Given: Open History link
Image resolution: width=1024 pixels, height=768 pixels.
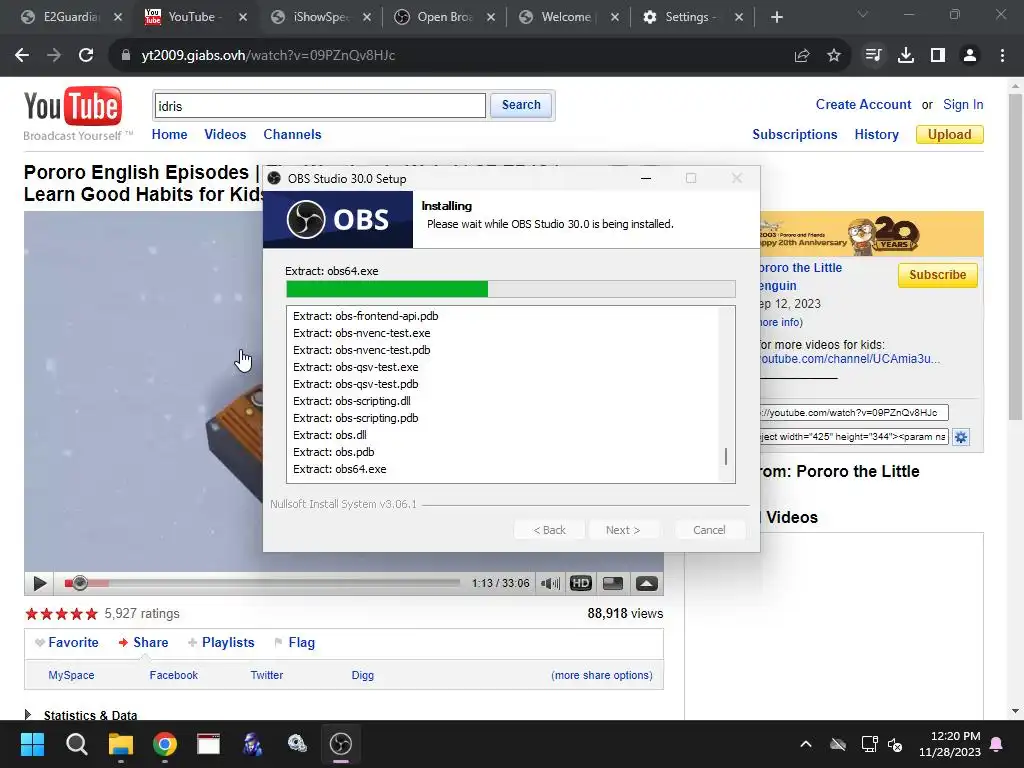Looking at the screenshot, I should pos(876,135).
